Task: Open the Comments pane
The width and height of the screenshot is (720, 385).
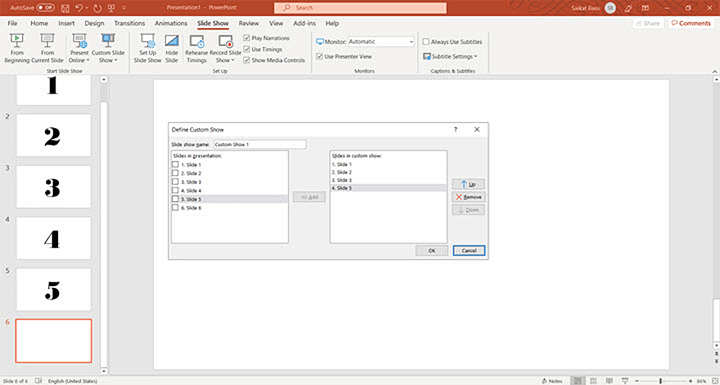Action: (x=691, y=23)
